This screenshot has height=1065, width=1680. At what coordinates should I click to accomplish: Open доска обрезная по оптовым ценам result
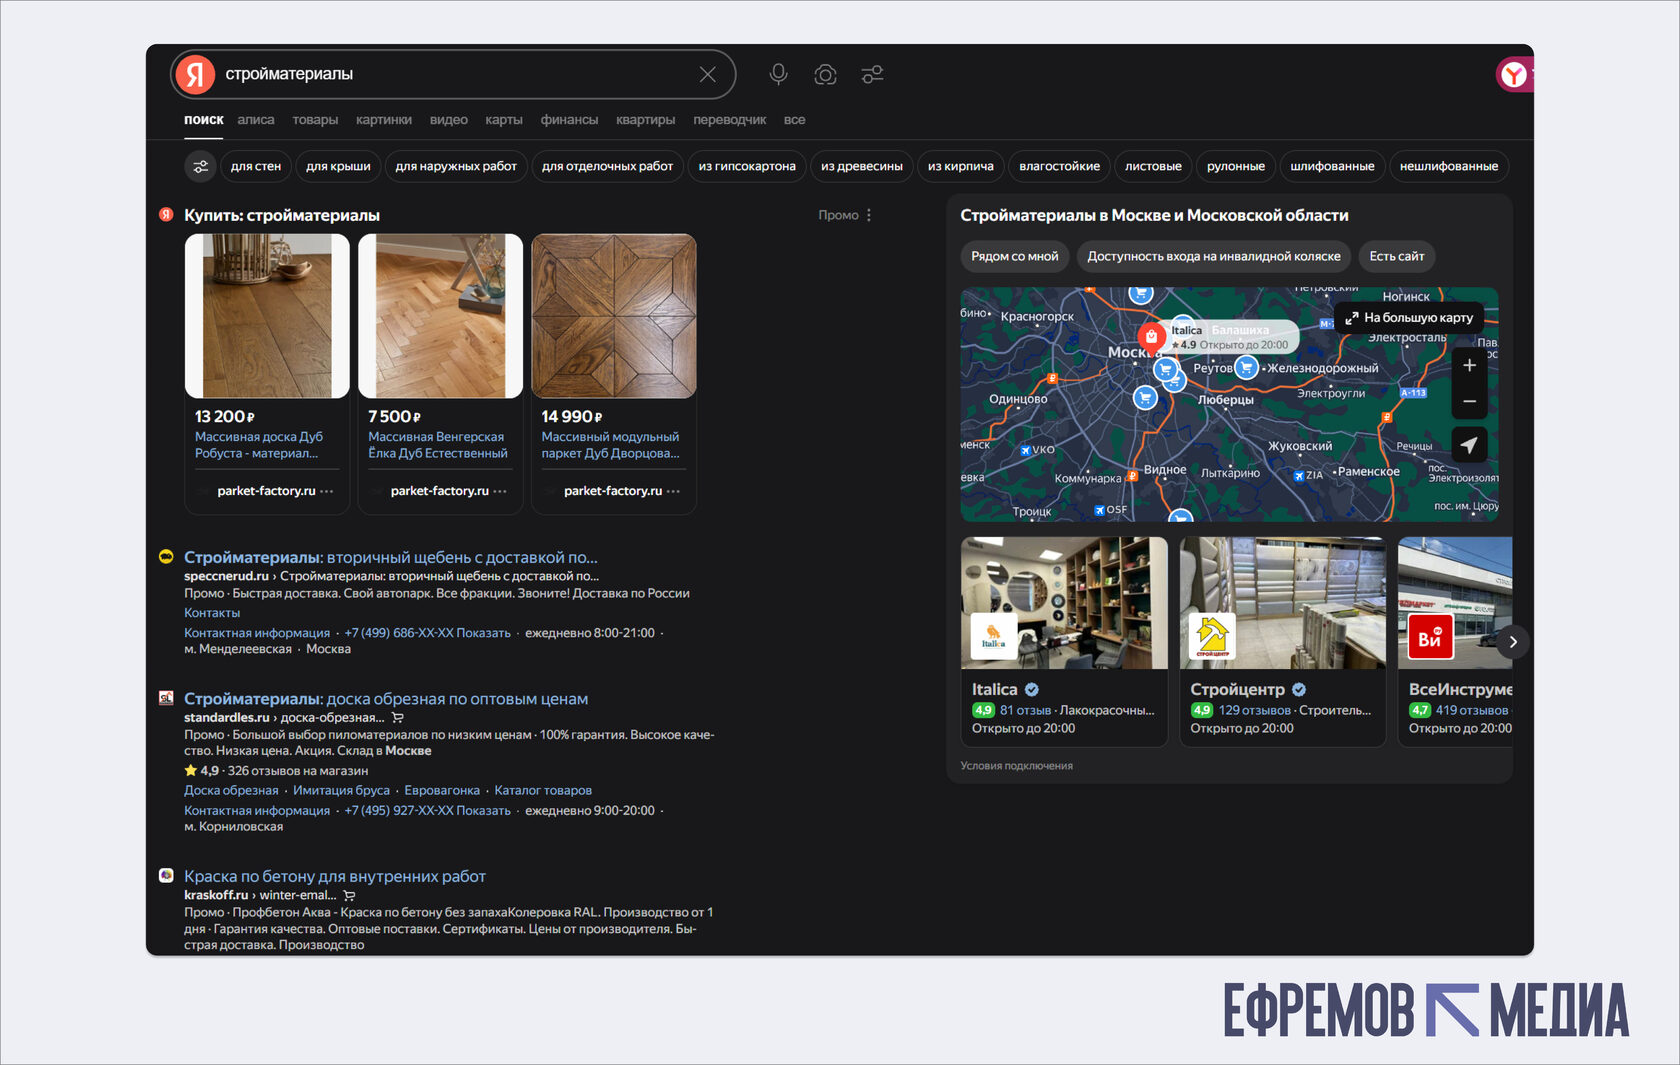386,699
